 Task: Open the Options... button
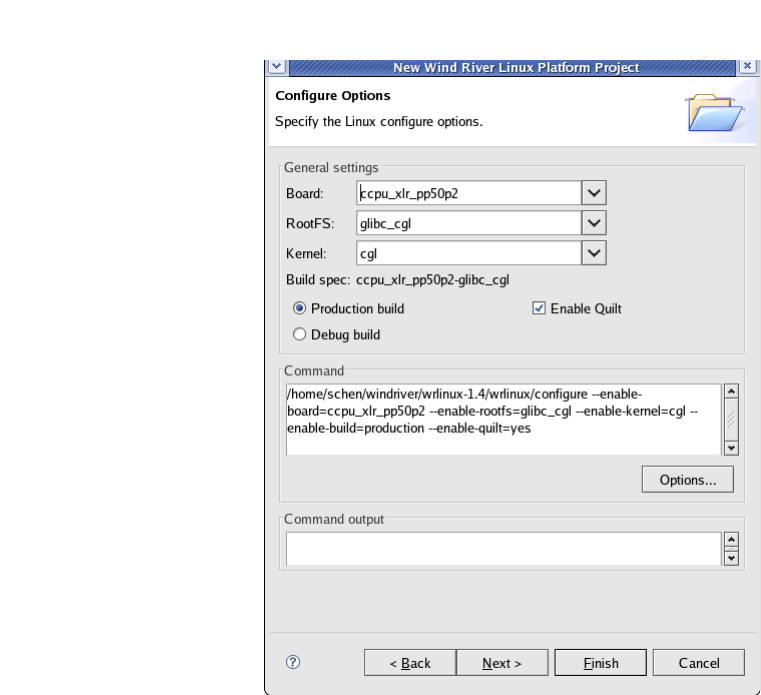[x=688, y=480]
